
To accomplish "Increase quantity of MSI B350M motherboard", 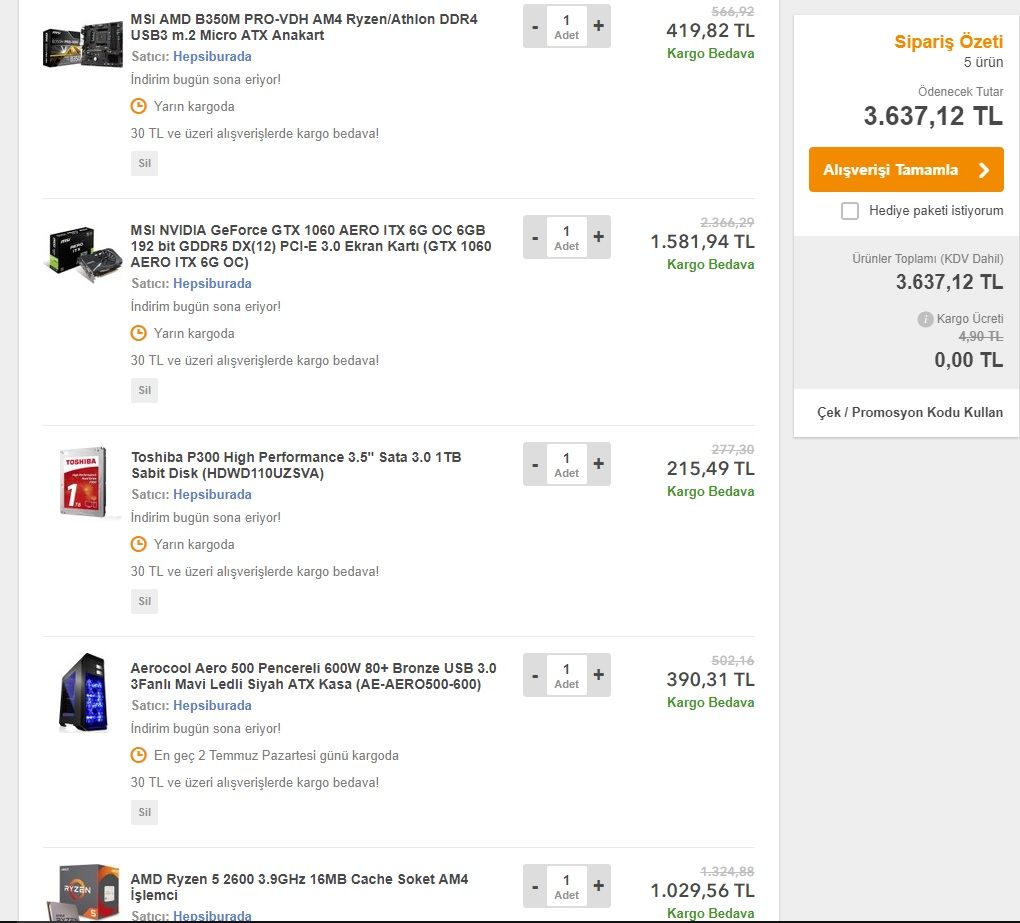I will pyautogui.click(x=598, y=26).
